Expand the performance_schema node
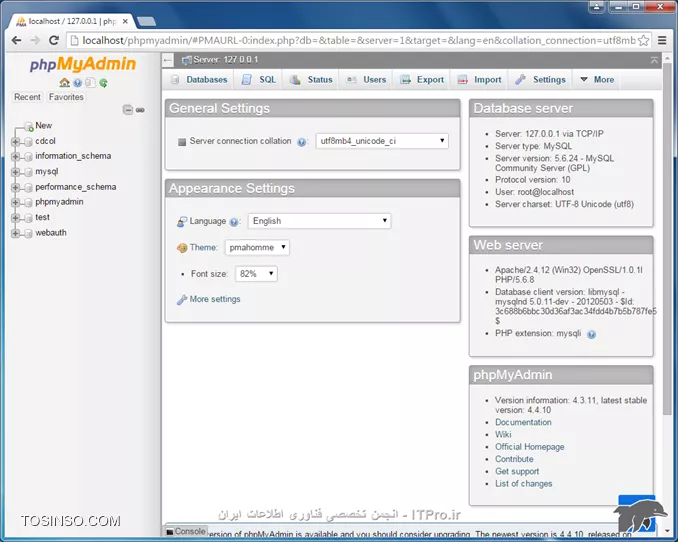This screenshot has height=542, width=678. 16,187
